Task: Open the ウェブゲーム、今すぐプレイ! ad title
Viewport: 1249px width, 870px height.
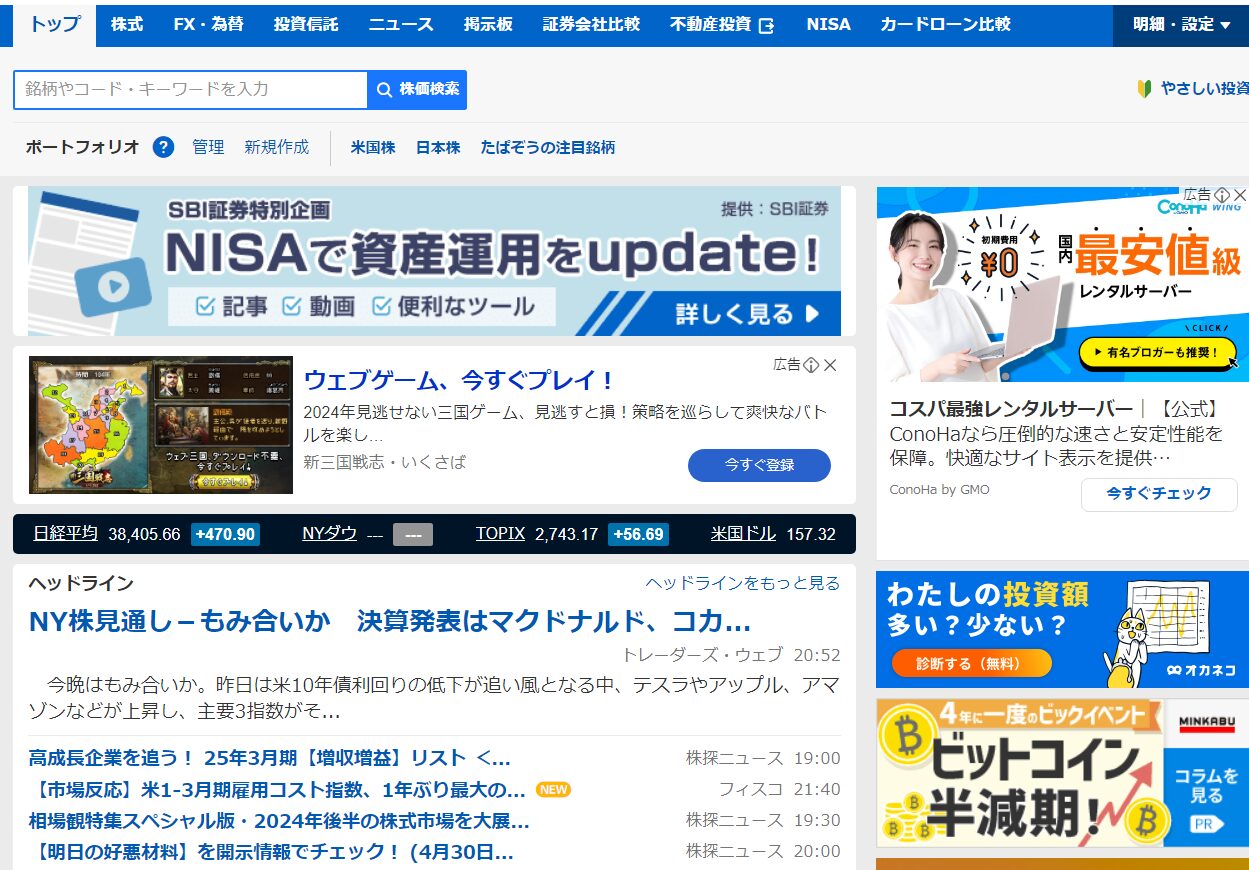Action: tap(459, 380)
